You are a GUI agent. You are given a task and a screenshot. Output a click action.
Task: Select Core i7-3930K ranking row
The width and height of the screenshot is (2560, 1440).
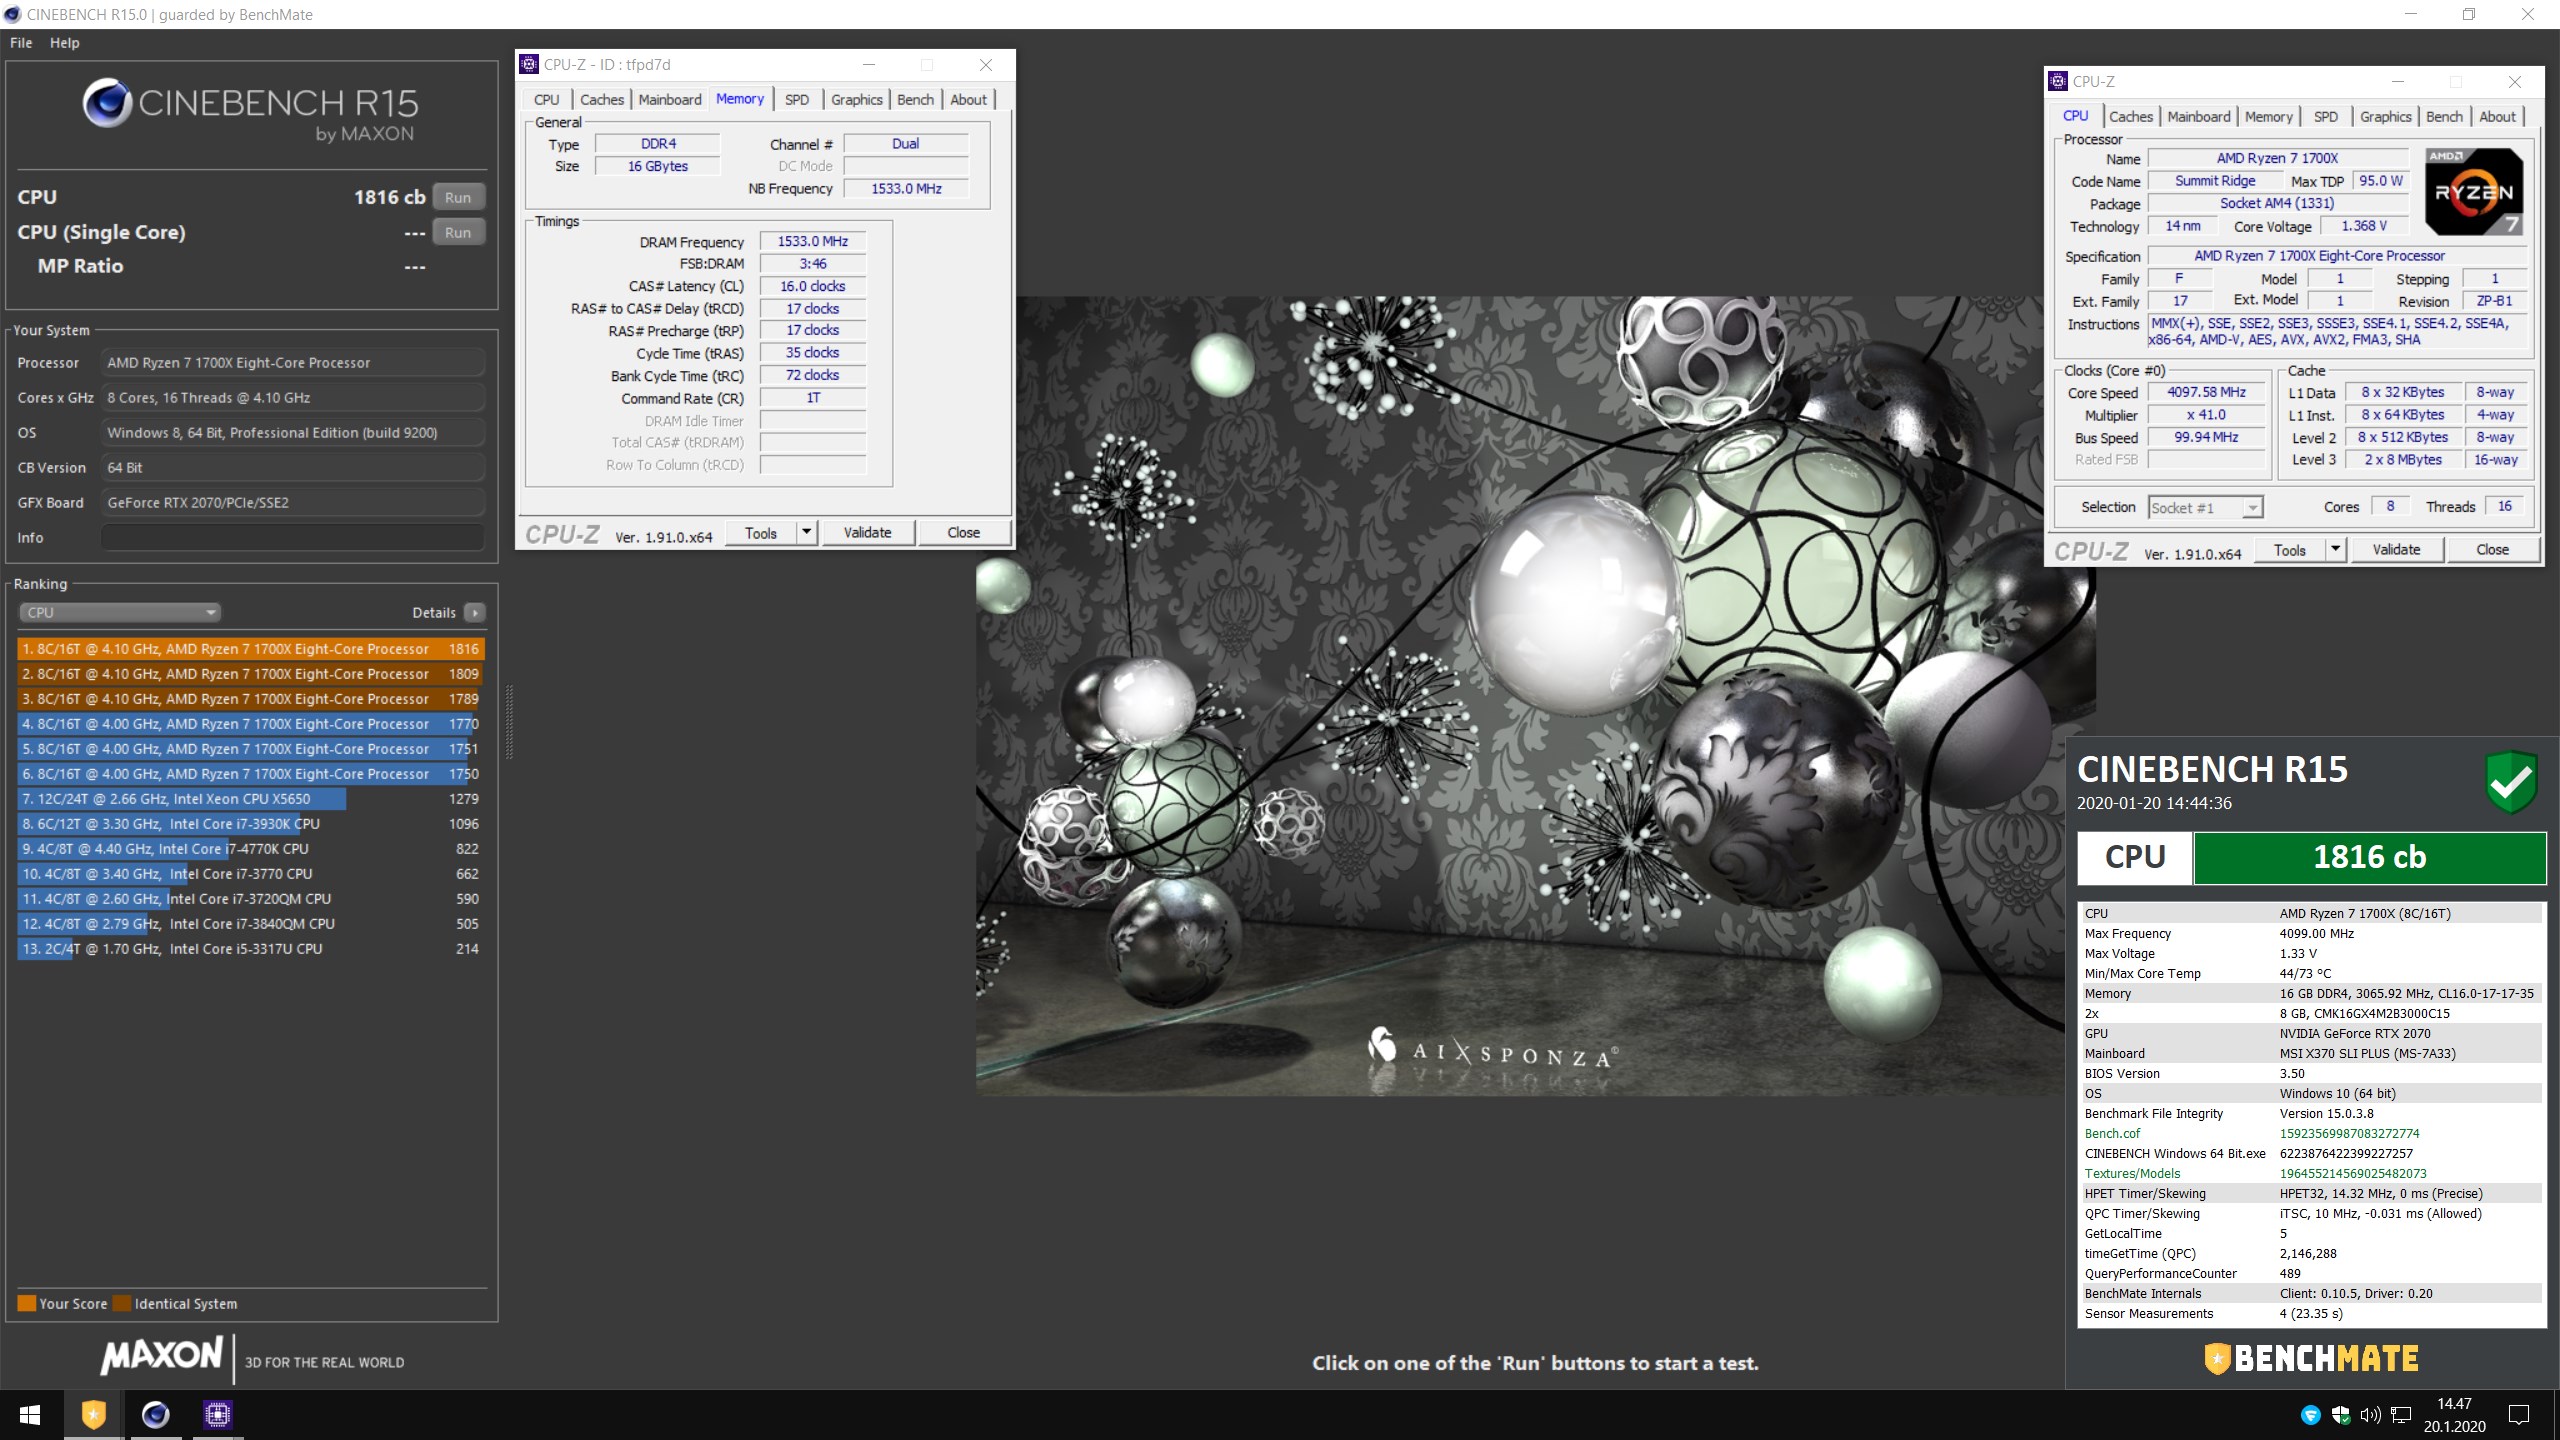[251, 824]
